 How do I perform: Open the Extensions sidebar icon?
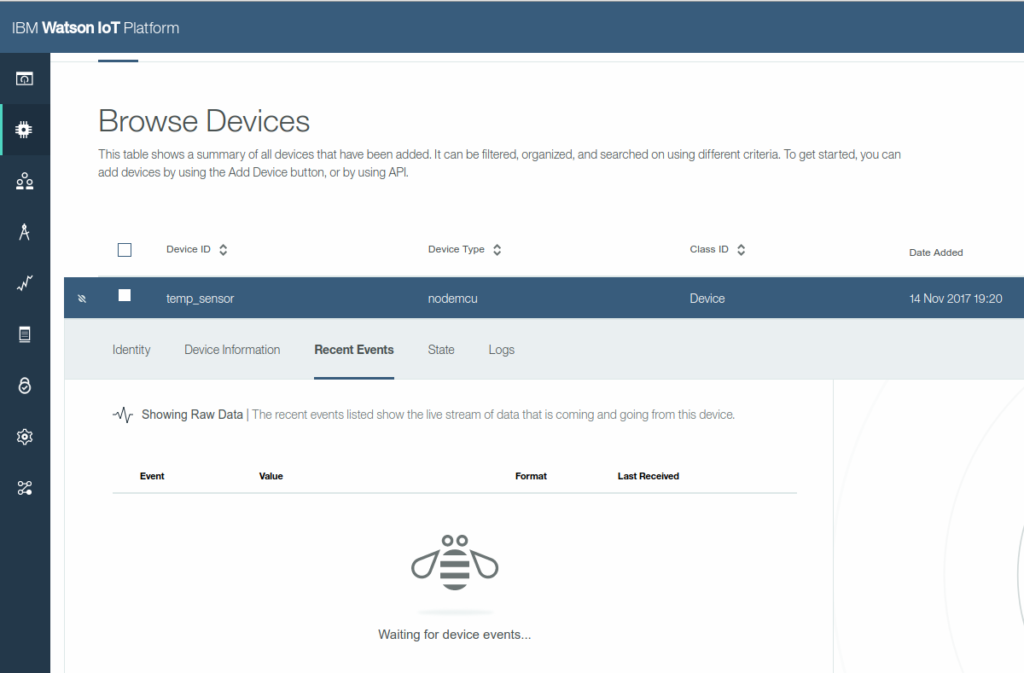[25, 488]
